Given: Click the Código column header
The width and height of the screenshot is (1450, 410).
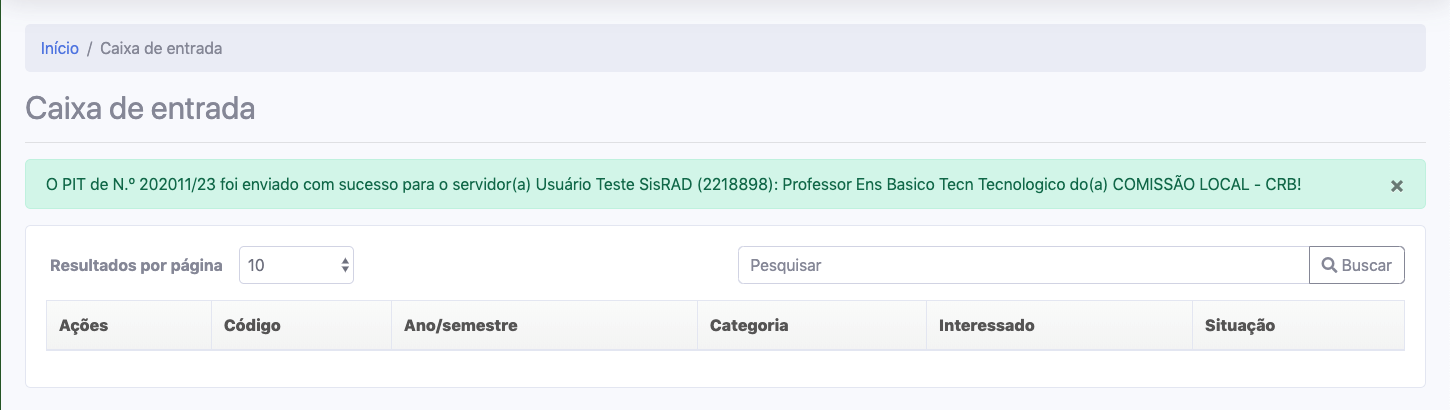Looking at the screenshot, I should click(x=252, y=326).
